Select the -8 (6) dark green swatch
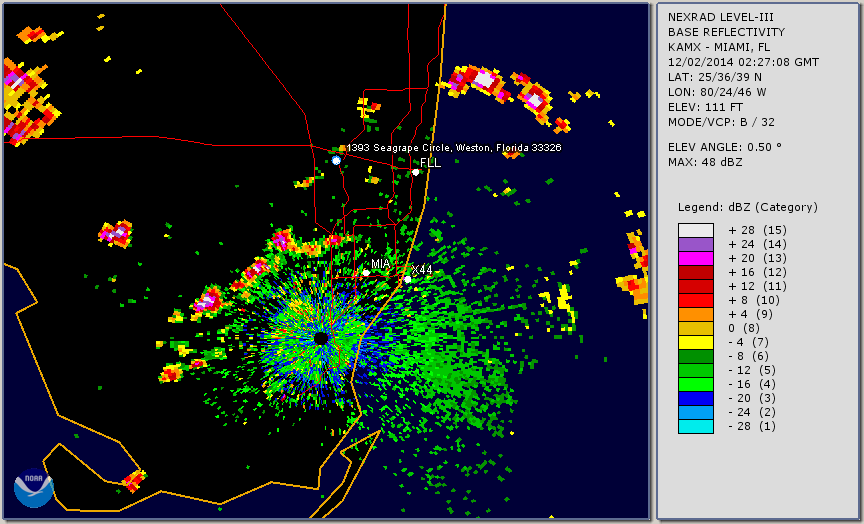The height and width of the screenshot is (524, 864). 696,356
